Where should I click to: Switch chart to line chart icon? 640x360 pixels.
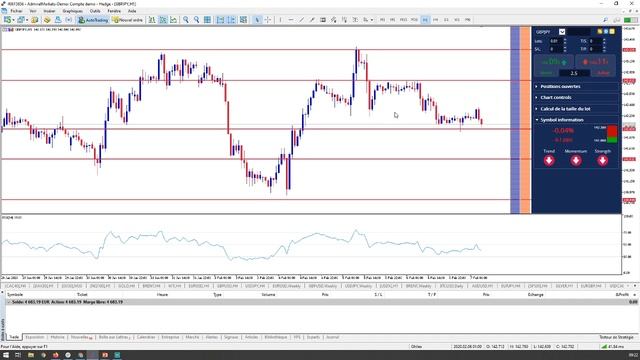(x=173, y=20)
